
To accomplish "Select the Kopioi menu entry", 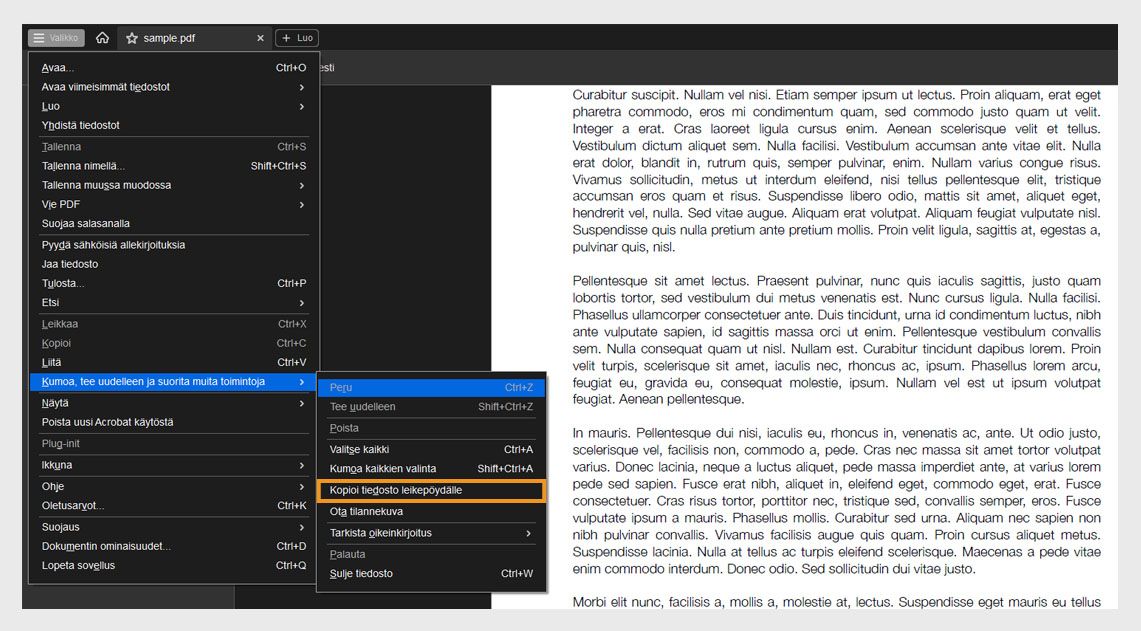I will tap(173, 343).
